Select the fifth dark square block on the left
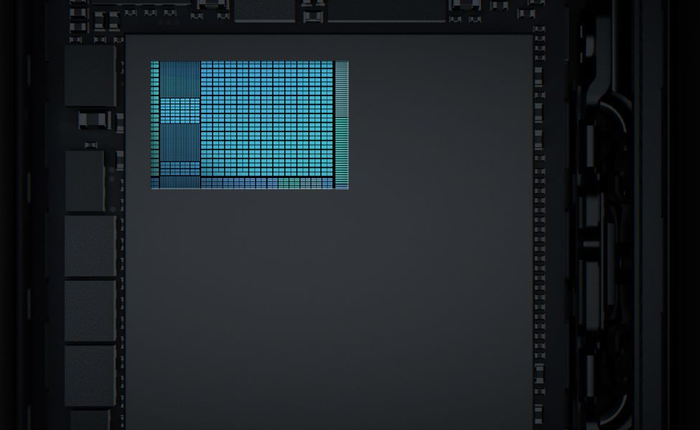This screenshot has width=700, height=430. pyautogui.click(x=90, y=375)
